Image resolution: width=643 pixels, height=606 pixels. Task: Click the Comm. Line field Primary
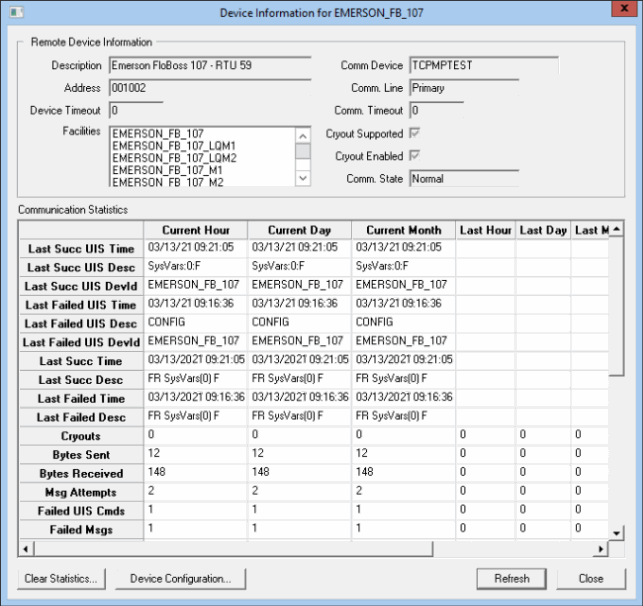tap(464, 88)
